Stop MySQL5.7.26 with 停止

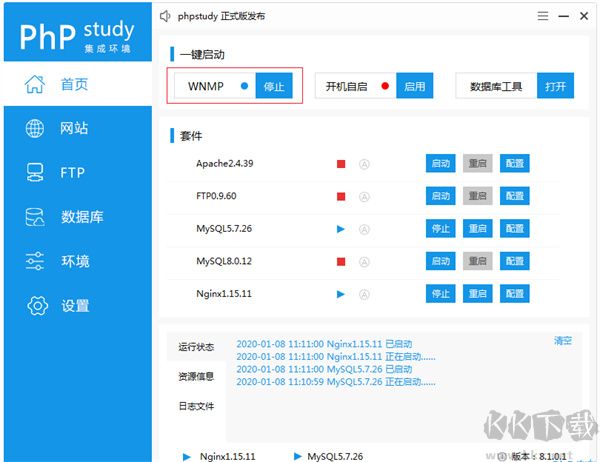tap(441, 229)
